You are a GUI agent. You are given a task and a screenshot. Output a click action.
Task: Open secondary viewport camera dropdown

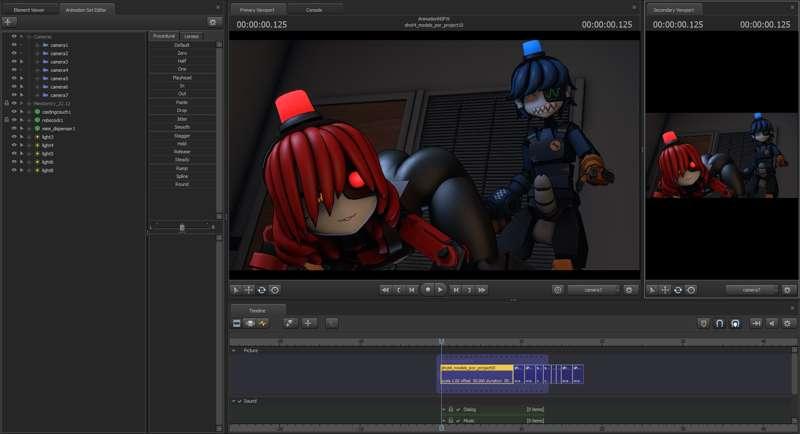[x=752, y=290]
